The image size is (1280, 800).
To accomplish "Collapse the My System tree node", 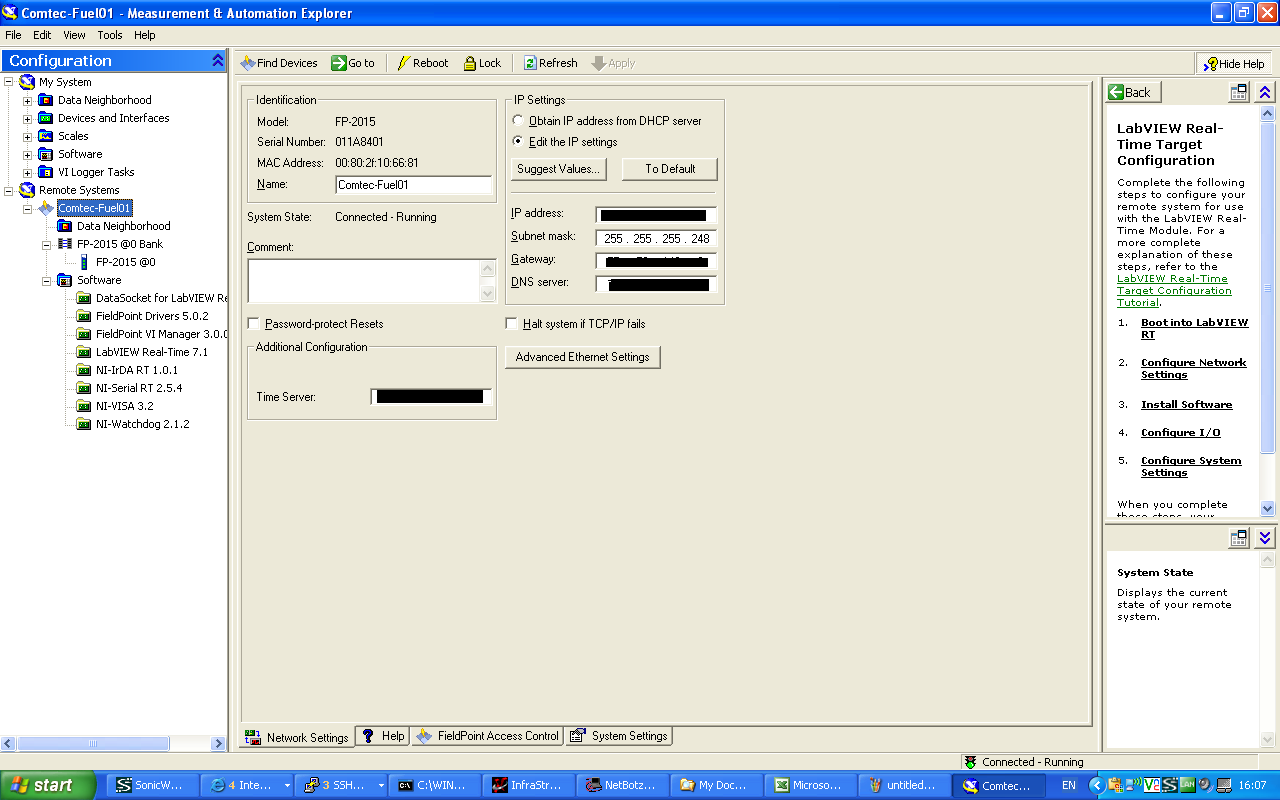I will pyautogui.click(x=9, y=82).
